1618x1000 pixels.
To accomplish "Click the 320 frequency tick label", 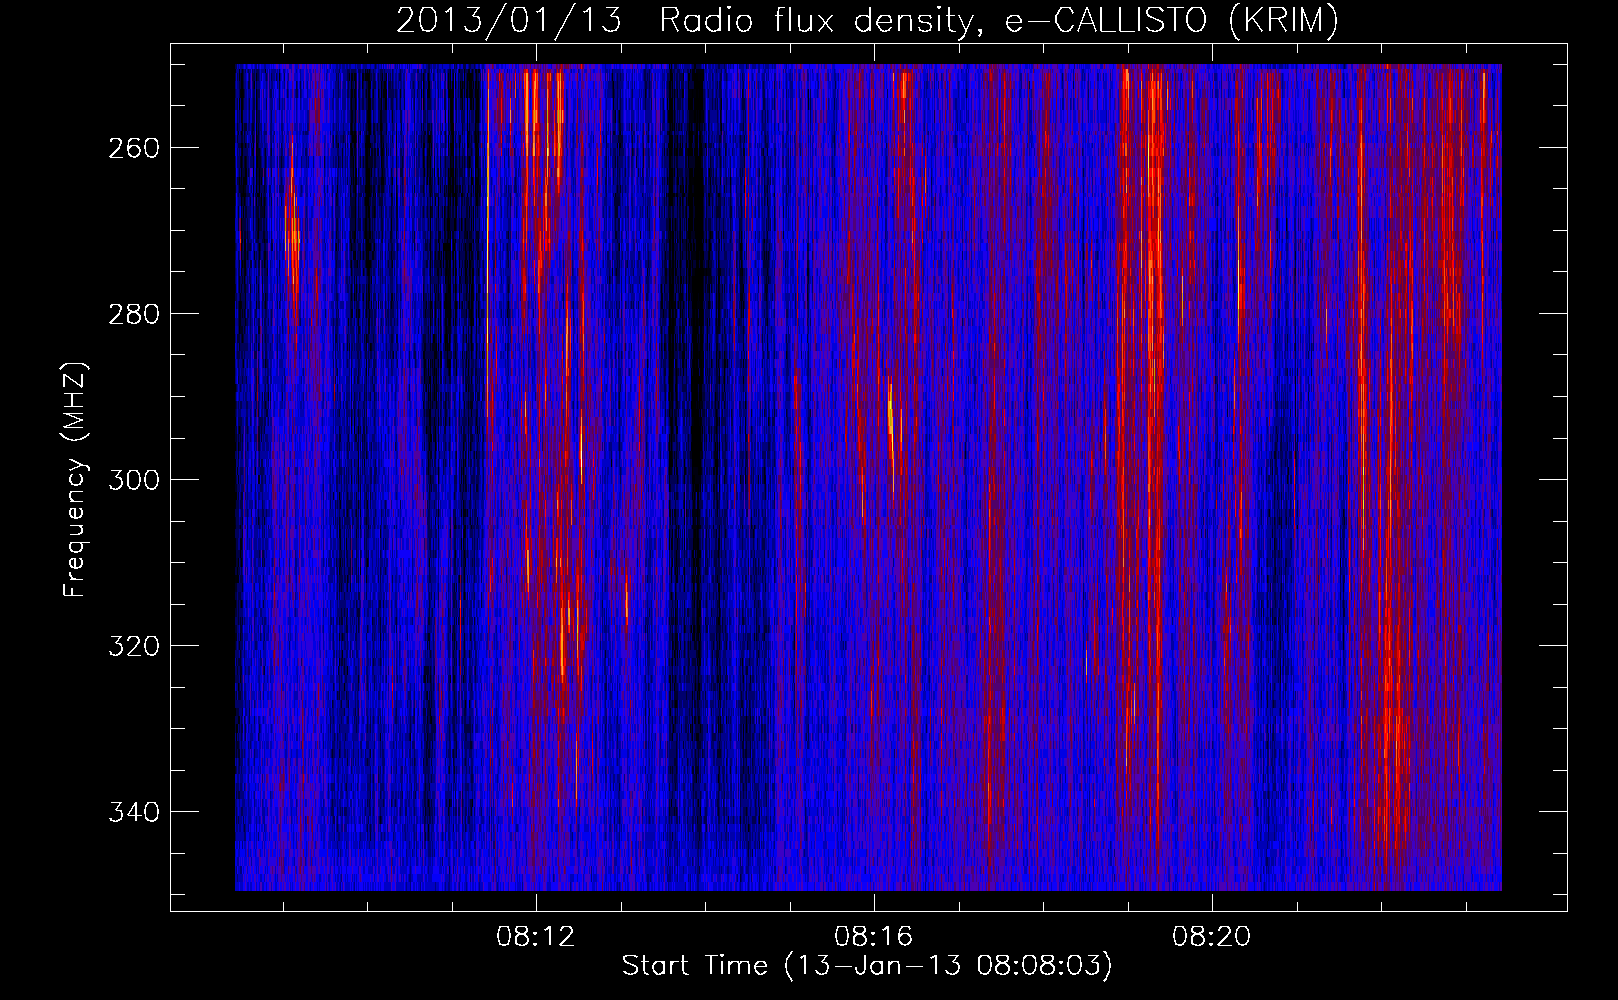I will (133, 646).
